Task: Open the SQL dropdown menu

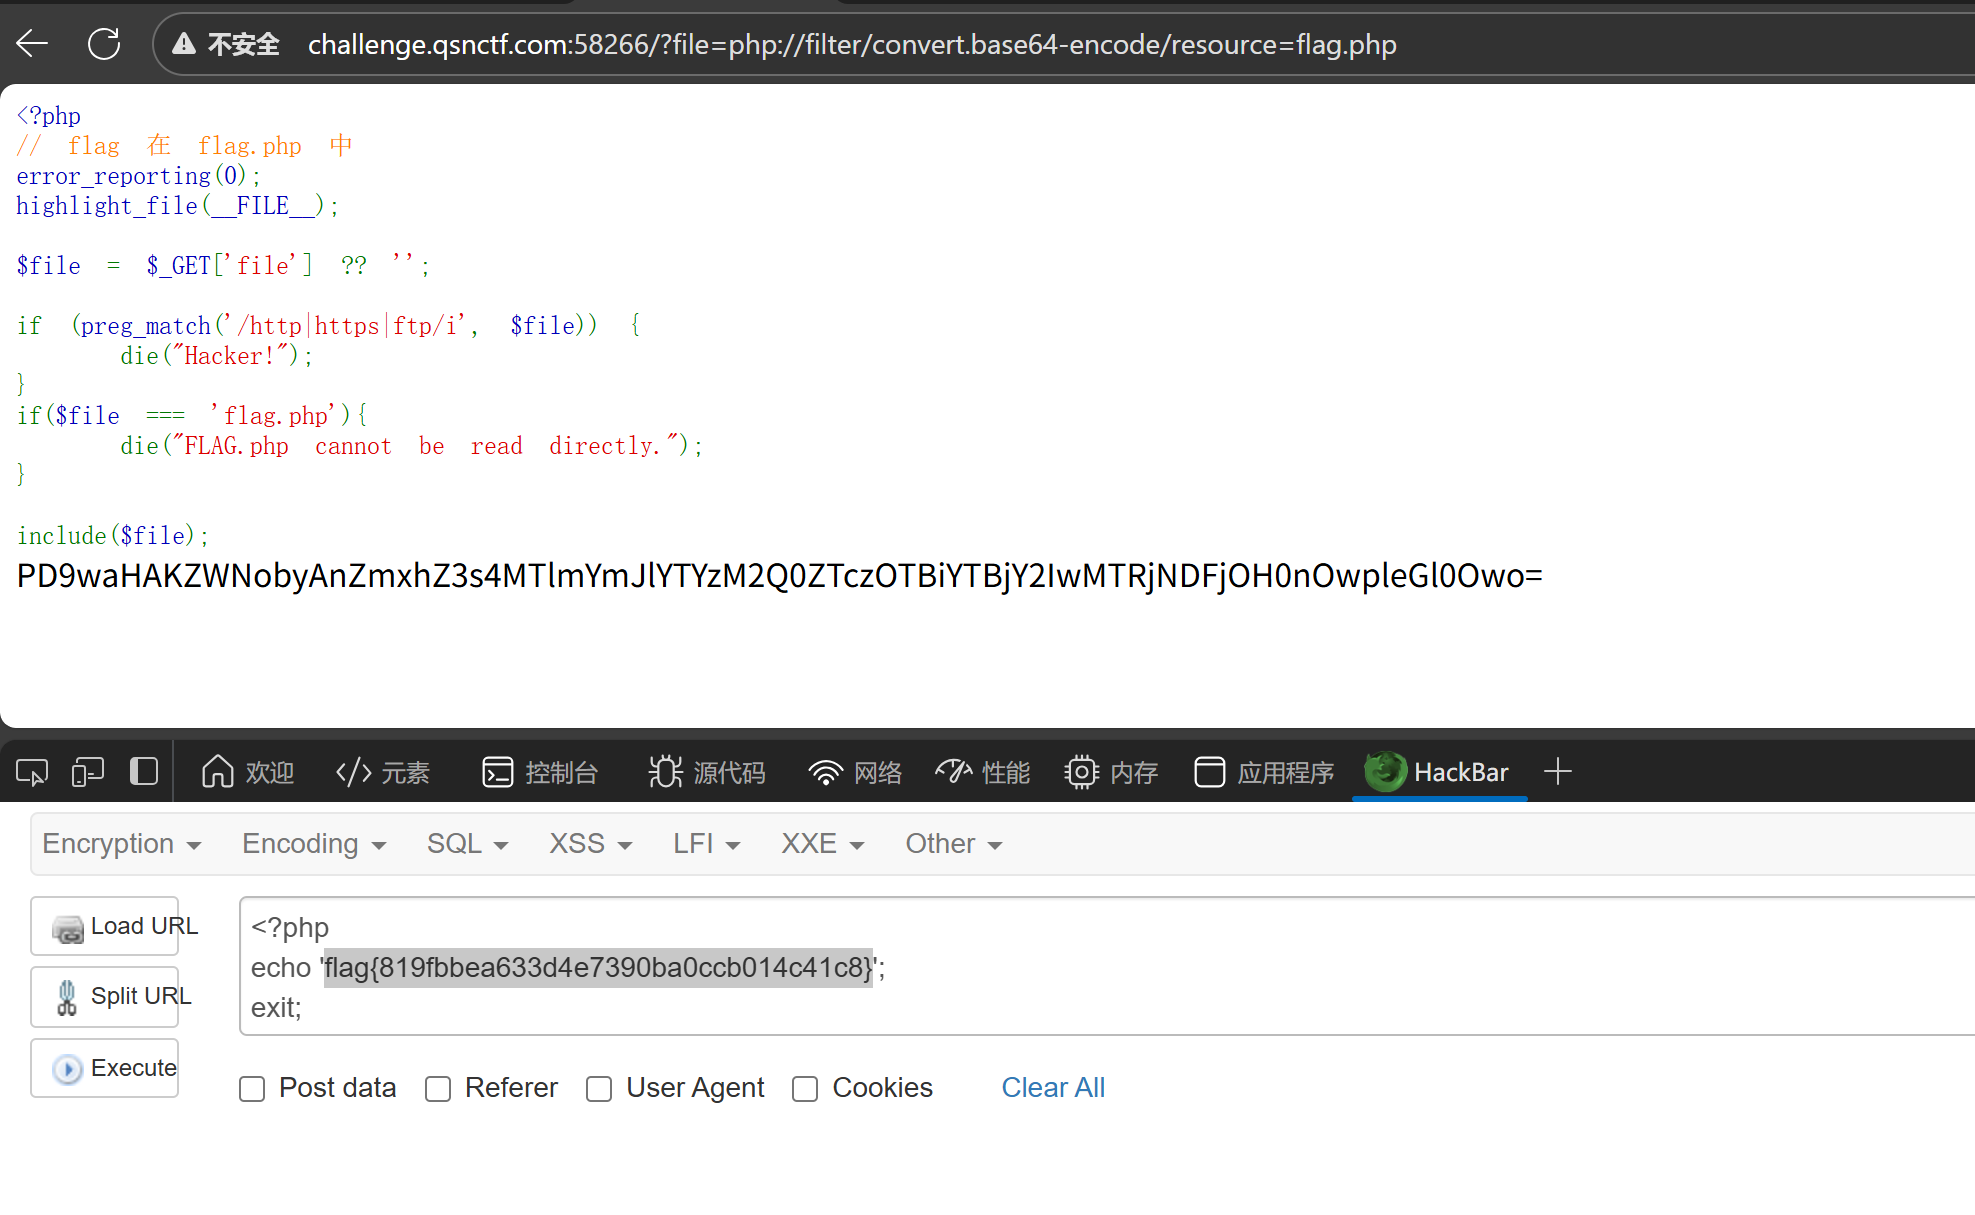Action: (467, 844)
